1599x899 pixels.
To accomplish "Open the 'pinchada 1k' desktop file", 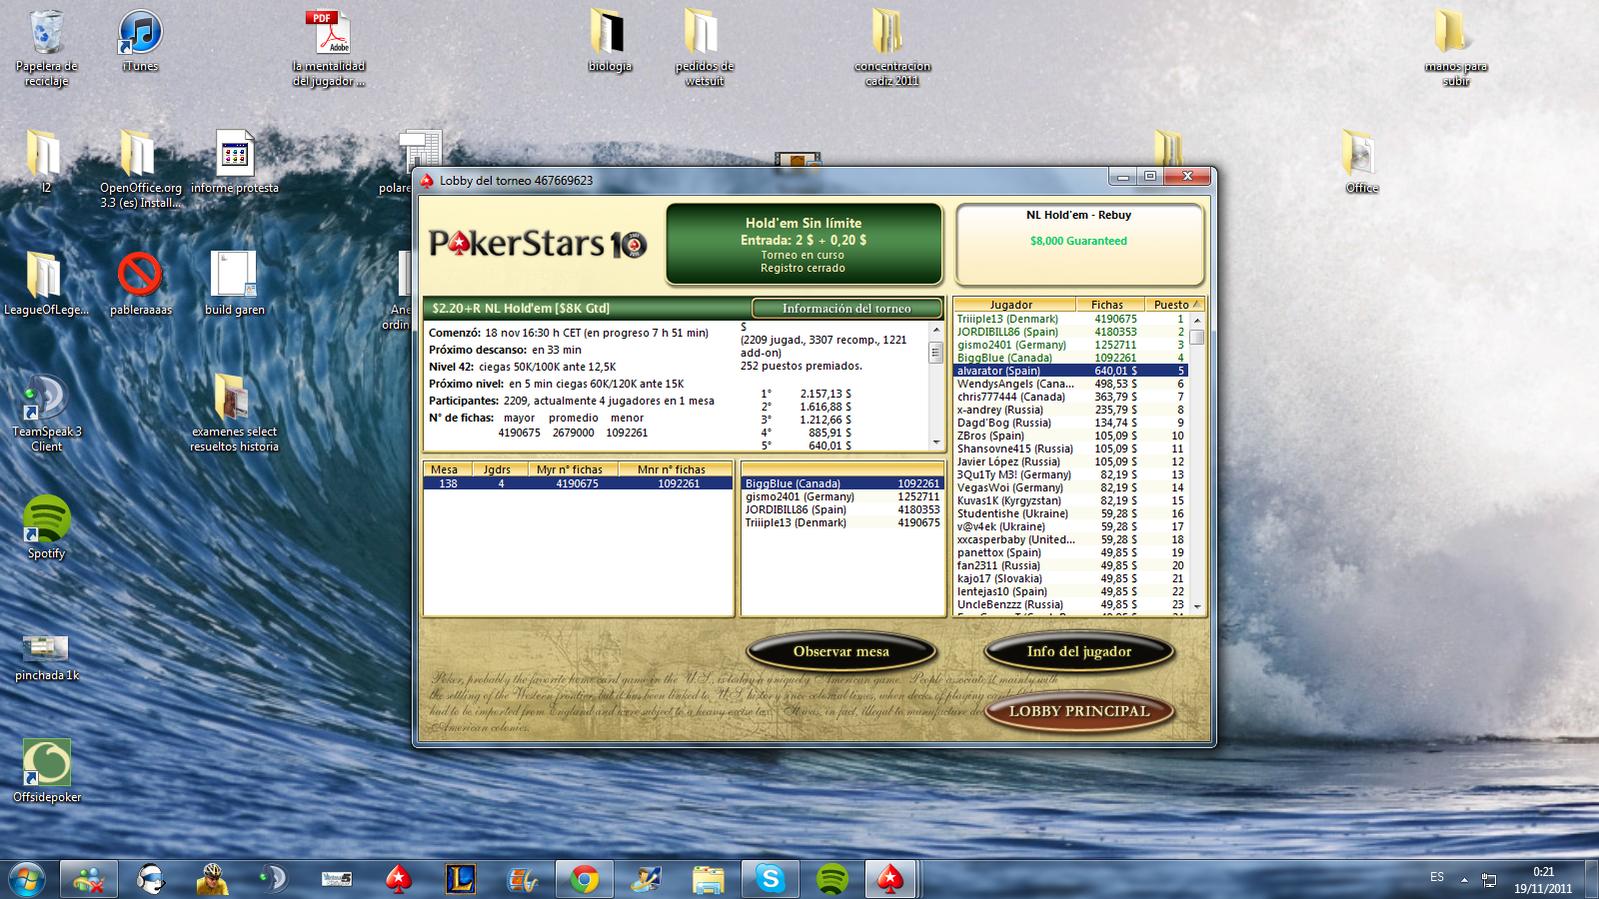I will tap(46, 657).
